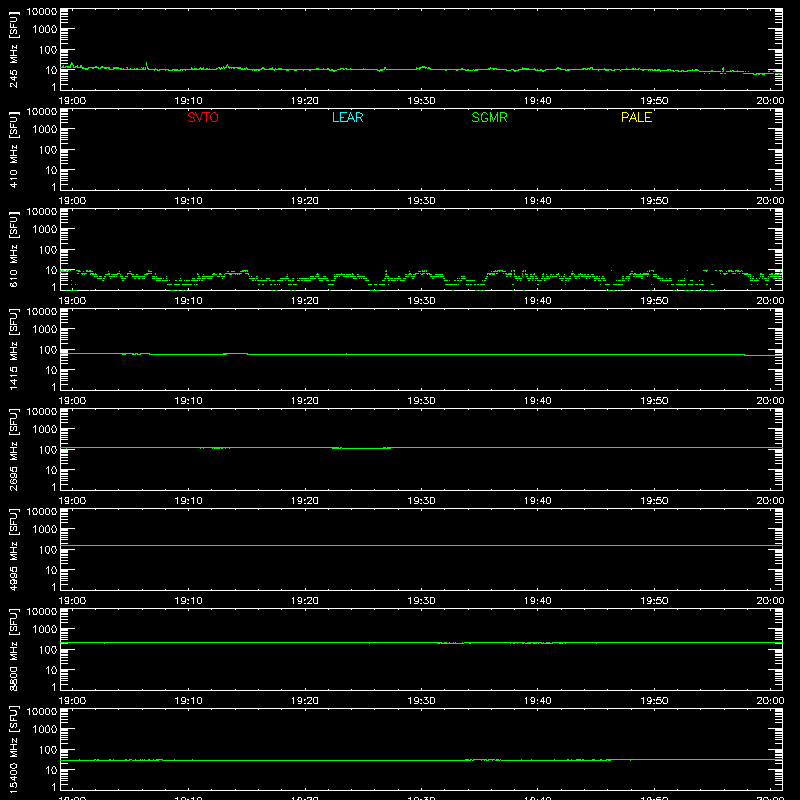Click 19:50 tick label under 2695 MHz plot
This screenshot has width=800, height=800.
654,501
